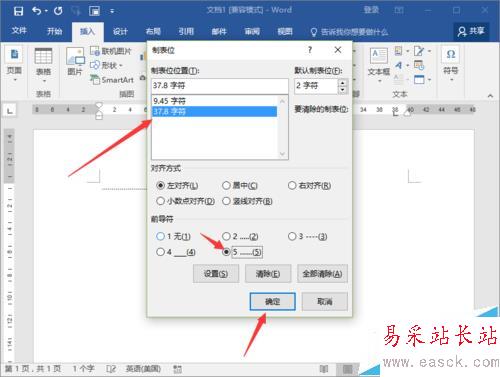500x377 pixels.
Task: Decrease default tab stop with down spinner
Action: 343,90
